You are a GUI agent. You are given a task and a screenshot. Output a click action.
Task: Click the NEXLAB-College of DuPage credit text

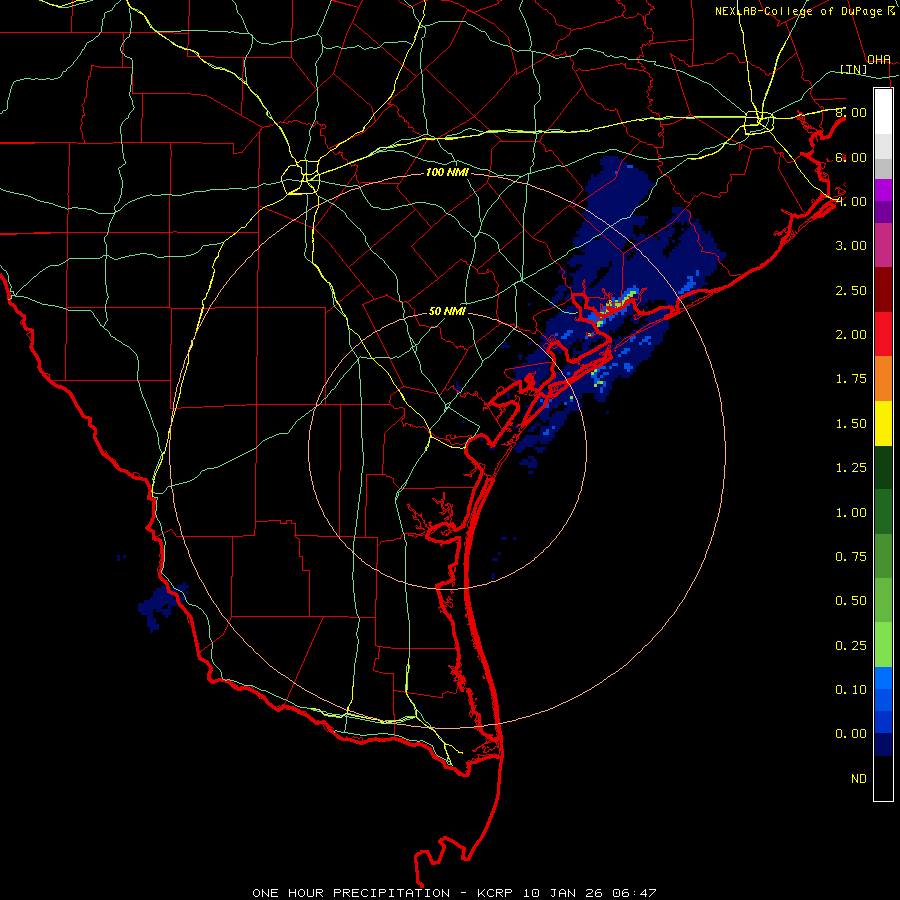point(804,11)
